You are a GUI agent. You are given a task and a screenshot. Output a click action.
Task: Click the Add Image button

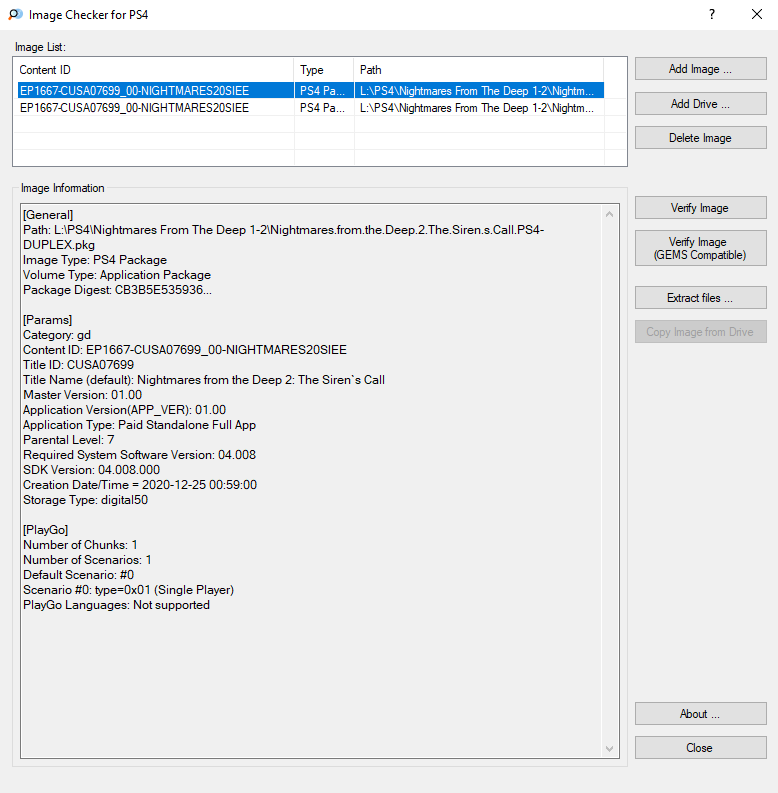(x=701, y=69)
